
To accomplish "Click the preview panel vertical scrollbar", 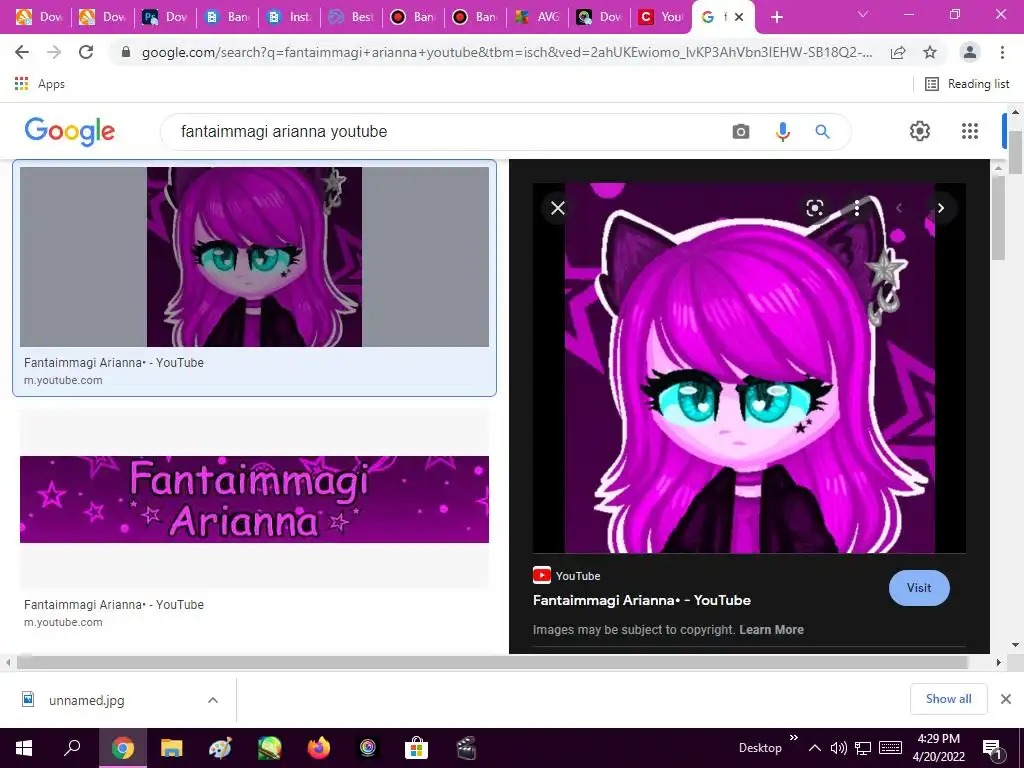I will pyautogui.click(x=997, y=219).
